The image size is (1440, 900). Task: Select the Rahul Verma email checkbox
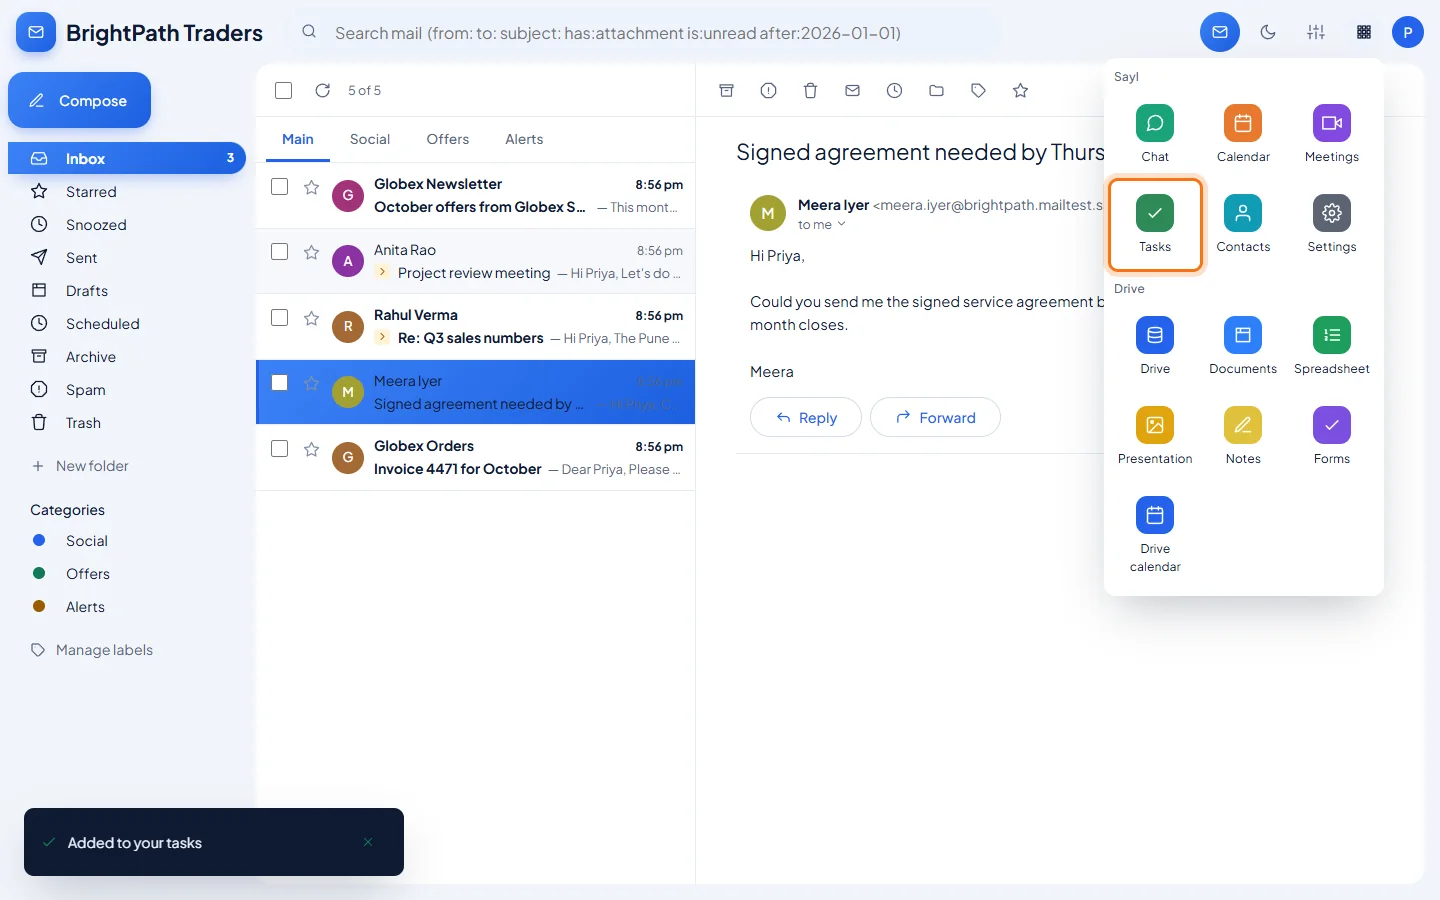click(280, 318)
